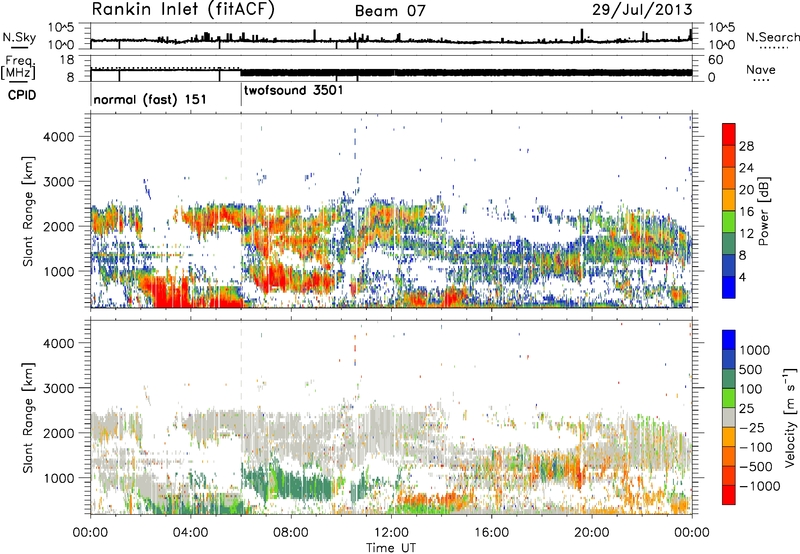Click the velocity colorbar '-1000' label
800x554 pixels.
tap(760, 486)
